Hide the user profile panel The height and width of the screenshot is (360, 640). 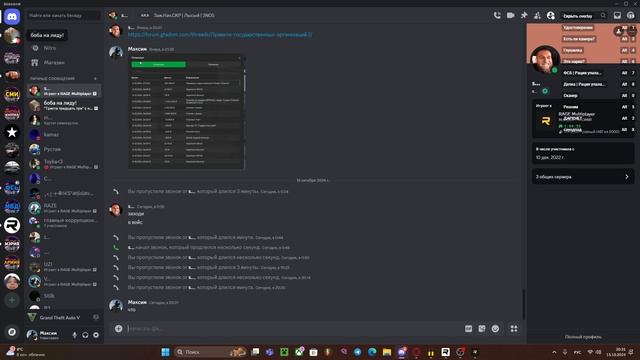[551, 16]
